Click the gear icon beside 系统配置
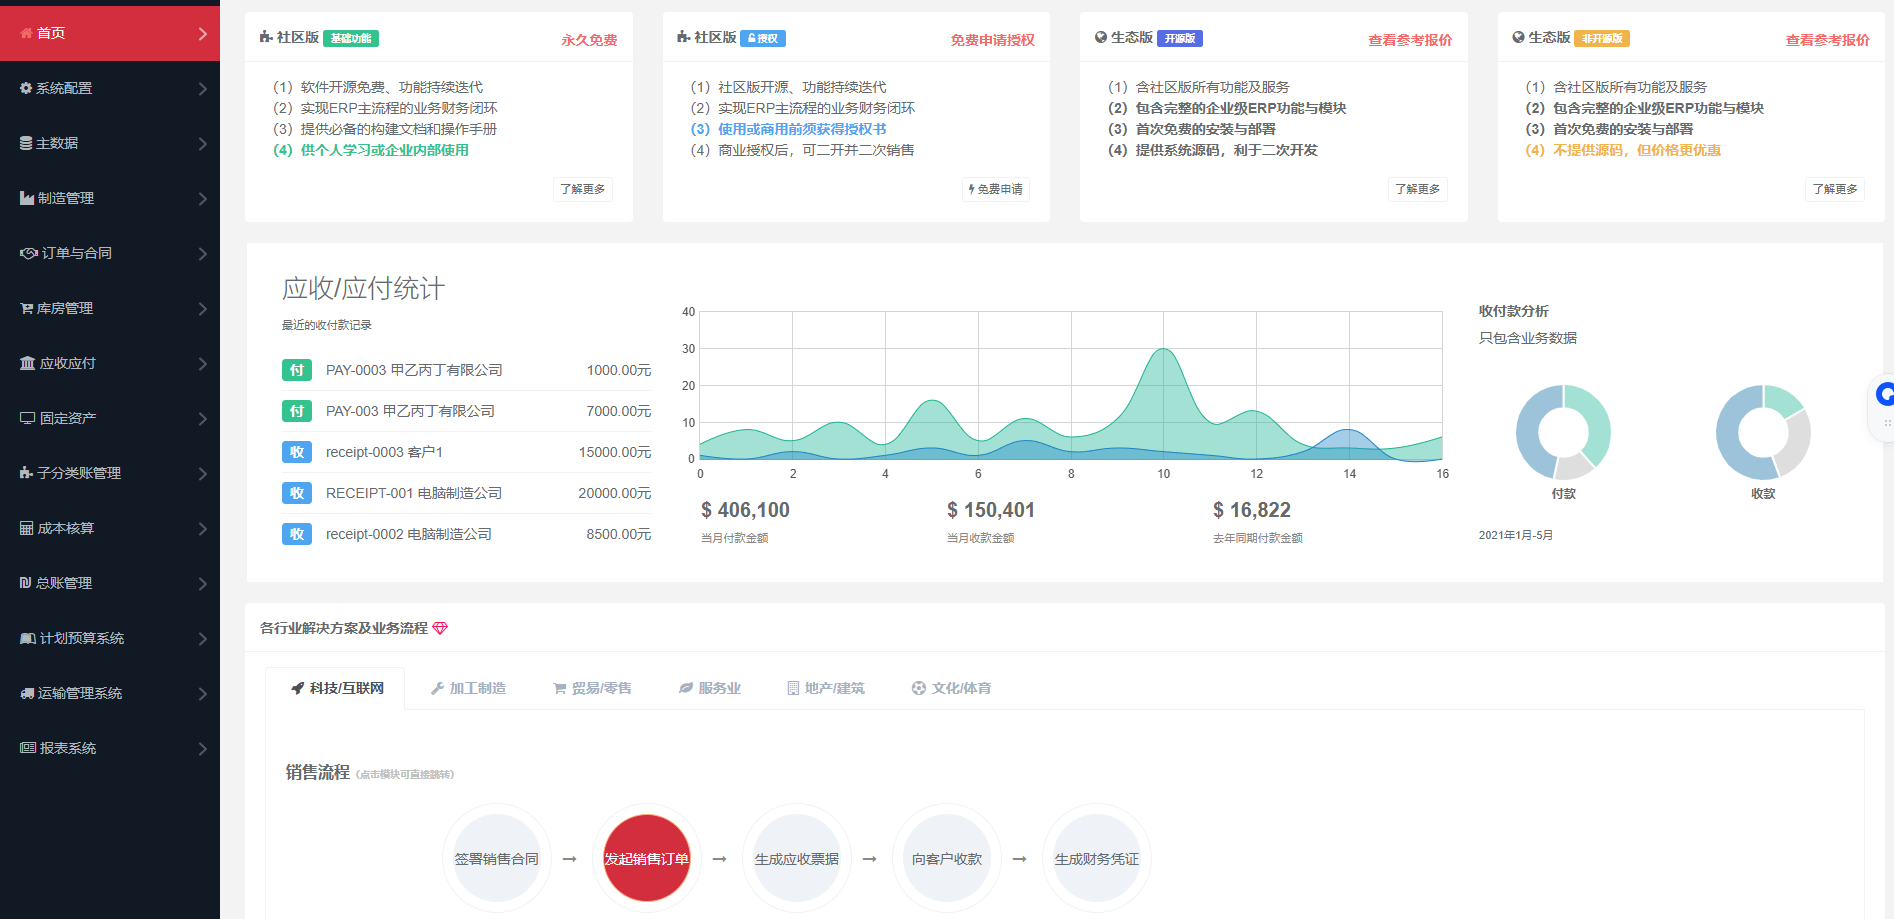The image size is (1894, 919). (26, 88)
